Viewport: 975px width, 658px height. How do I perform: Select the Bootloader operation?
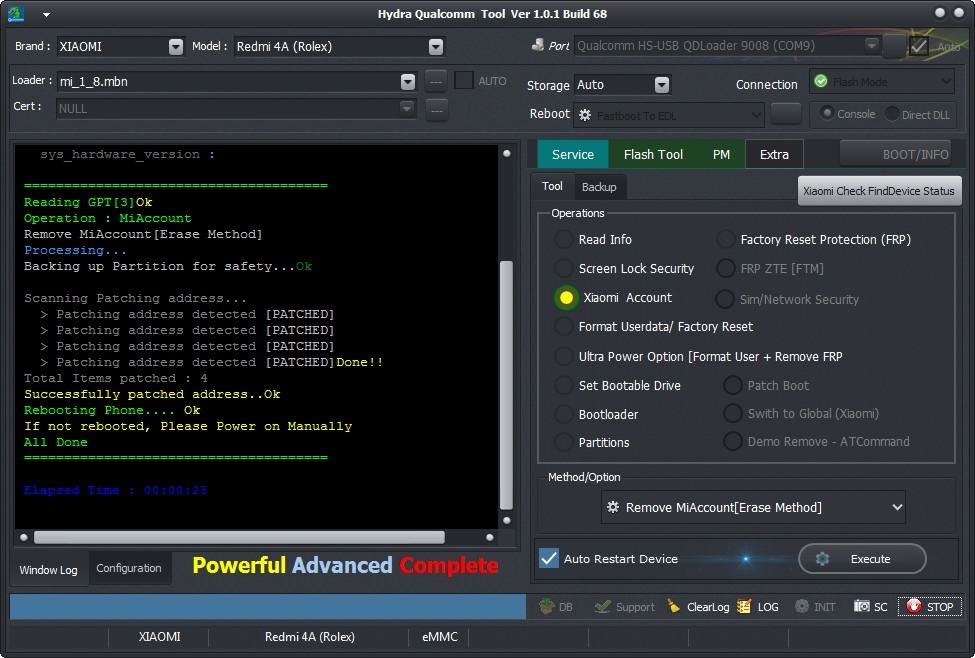[563, 414]
